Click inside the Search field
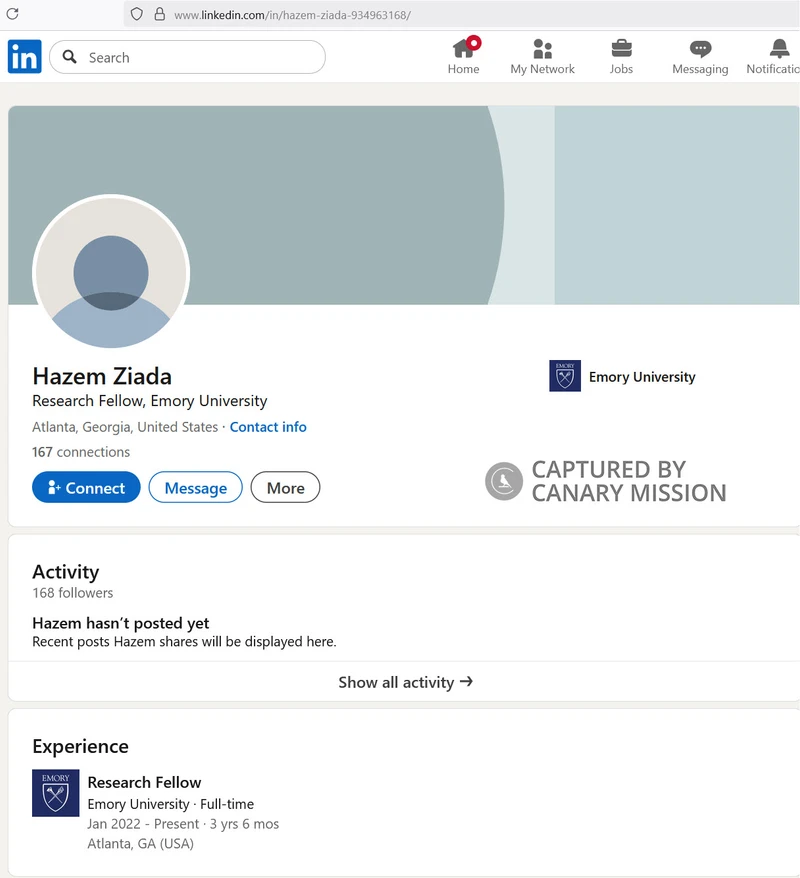This screenshot has height=878, width=800. [x=188, y=57]
